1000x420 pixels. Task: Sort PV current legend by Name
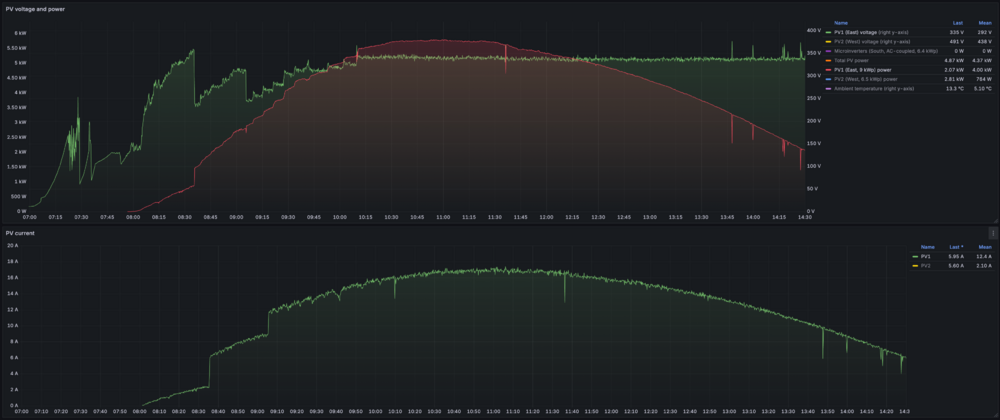(928, 247)
